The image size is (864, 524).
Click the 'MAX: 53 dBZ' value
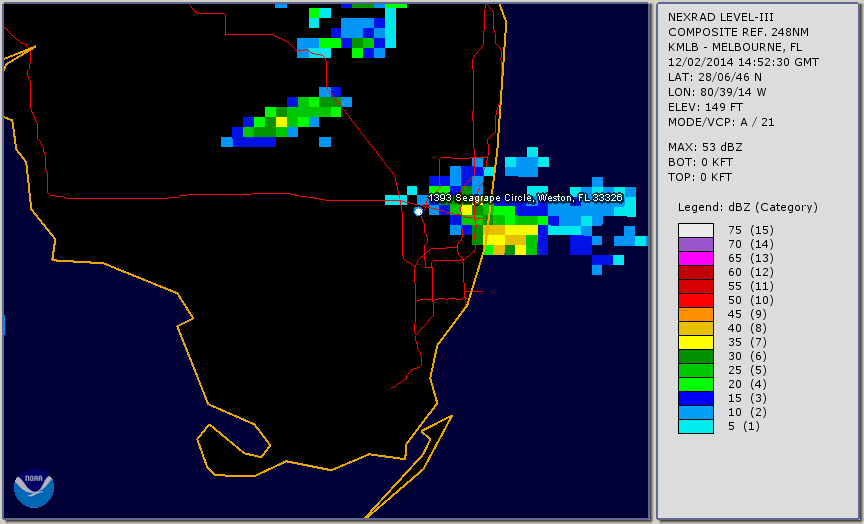tap(705, 147)
